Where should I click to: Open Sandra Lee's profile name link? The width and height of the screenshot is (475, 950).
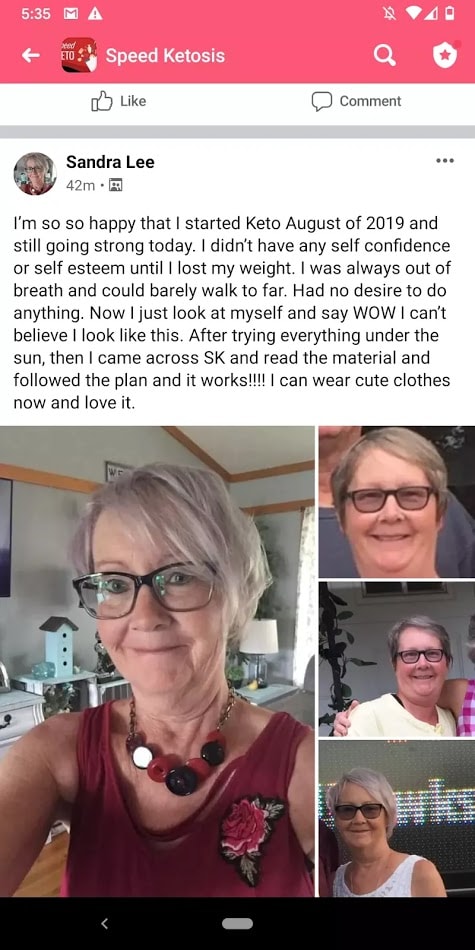[110, 162]
